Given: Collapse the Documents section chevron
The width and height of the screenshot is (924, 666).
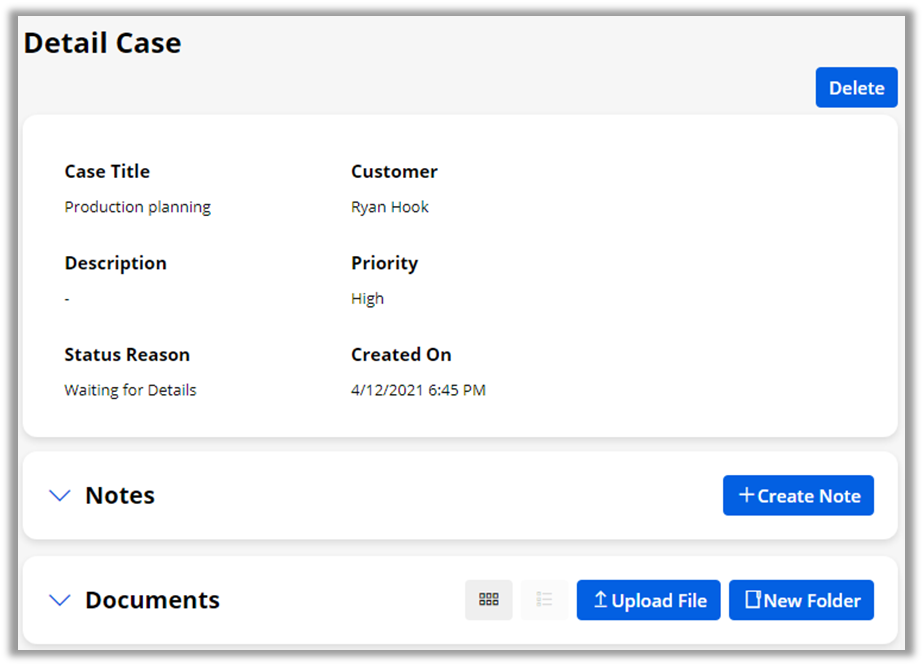Looking at the screenshot, I should pyautogui.click(x=60, y=600).
